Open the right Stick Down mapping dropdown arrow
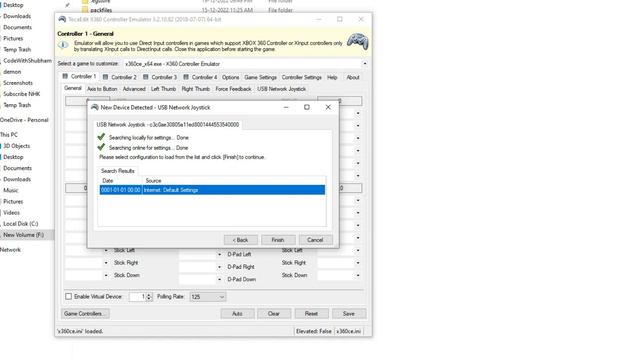The image size is (640, 360). (x=358, y=276)
